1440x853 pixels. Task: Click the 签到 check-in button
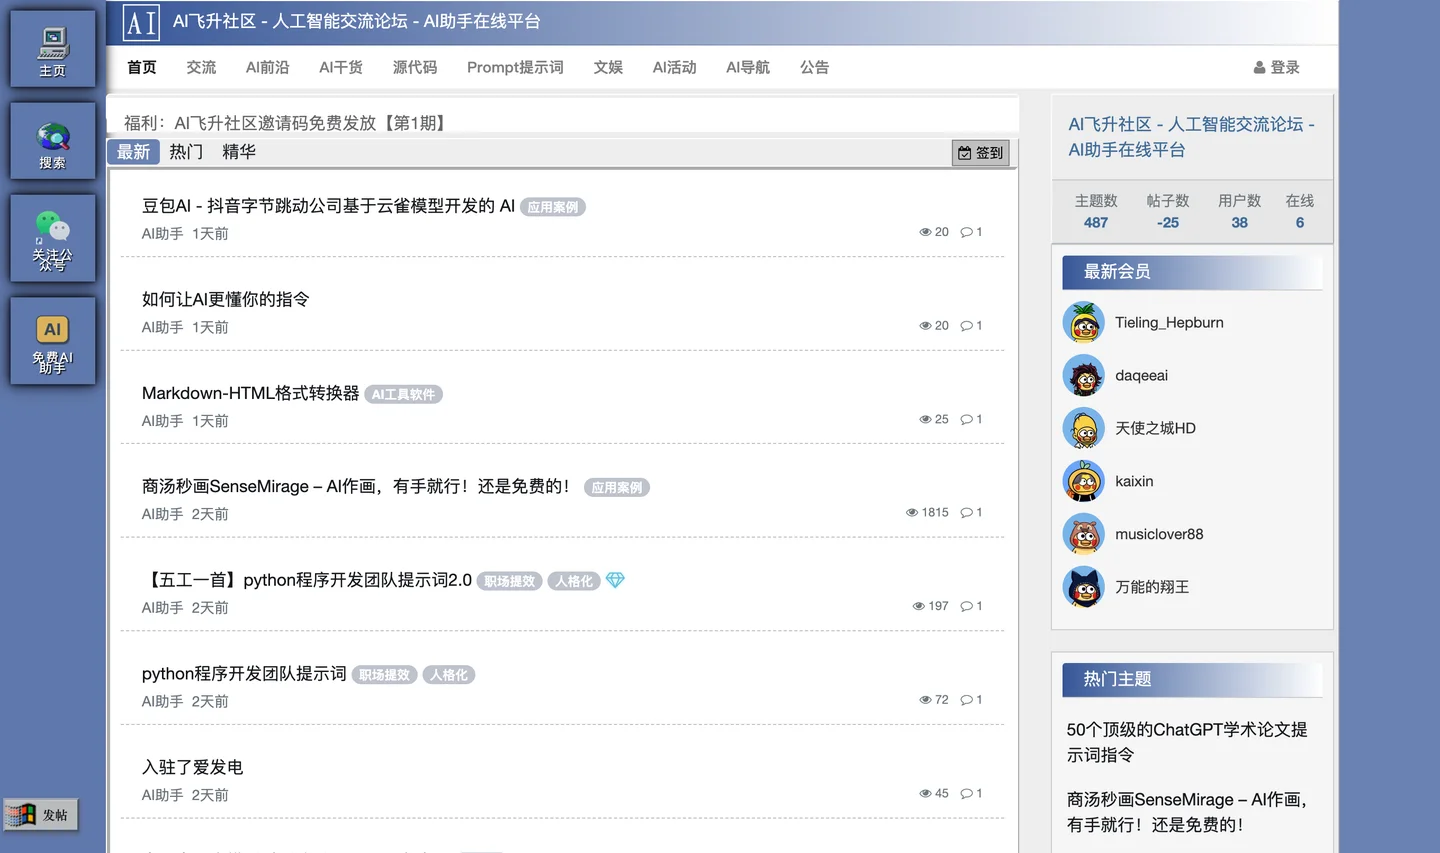point(980,153)
